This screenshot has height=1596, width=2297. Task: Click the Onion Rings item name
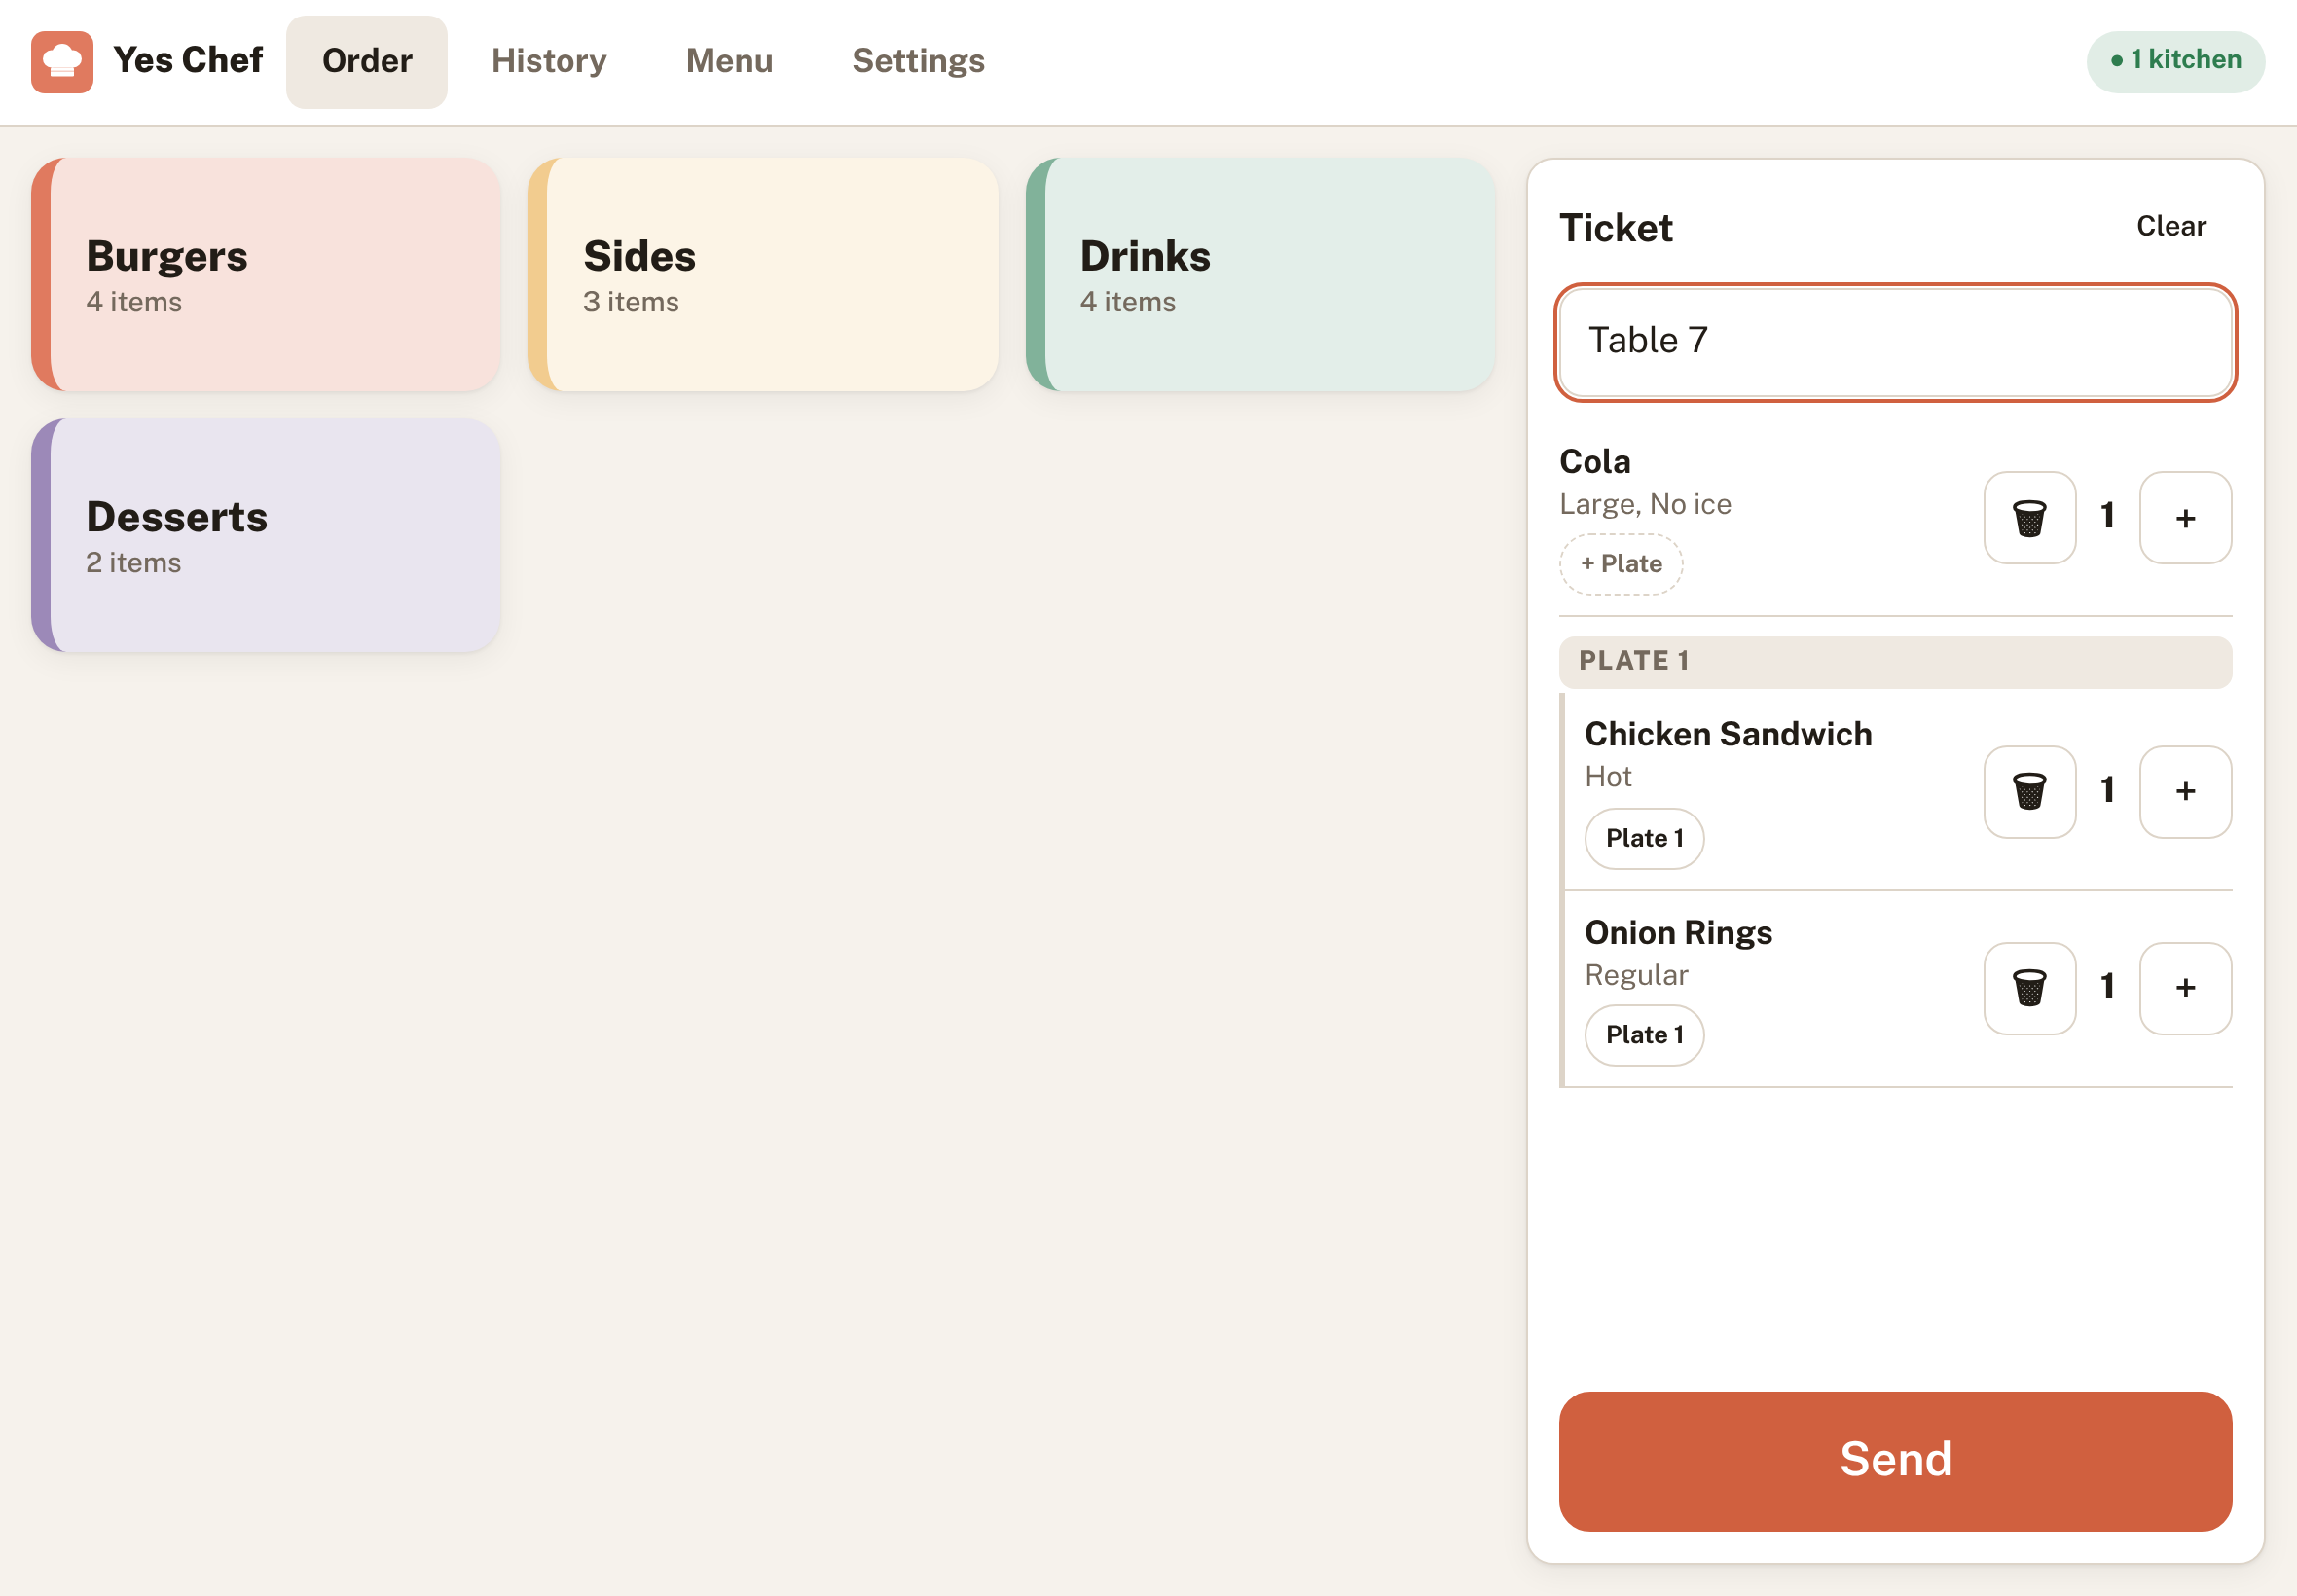click(x=1678, y=932)
